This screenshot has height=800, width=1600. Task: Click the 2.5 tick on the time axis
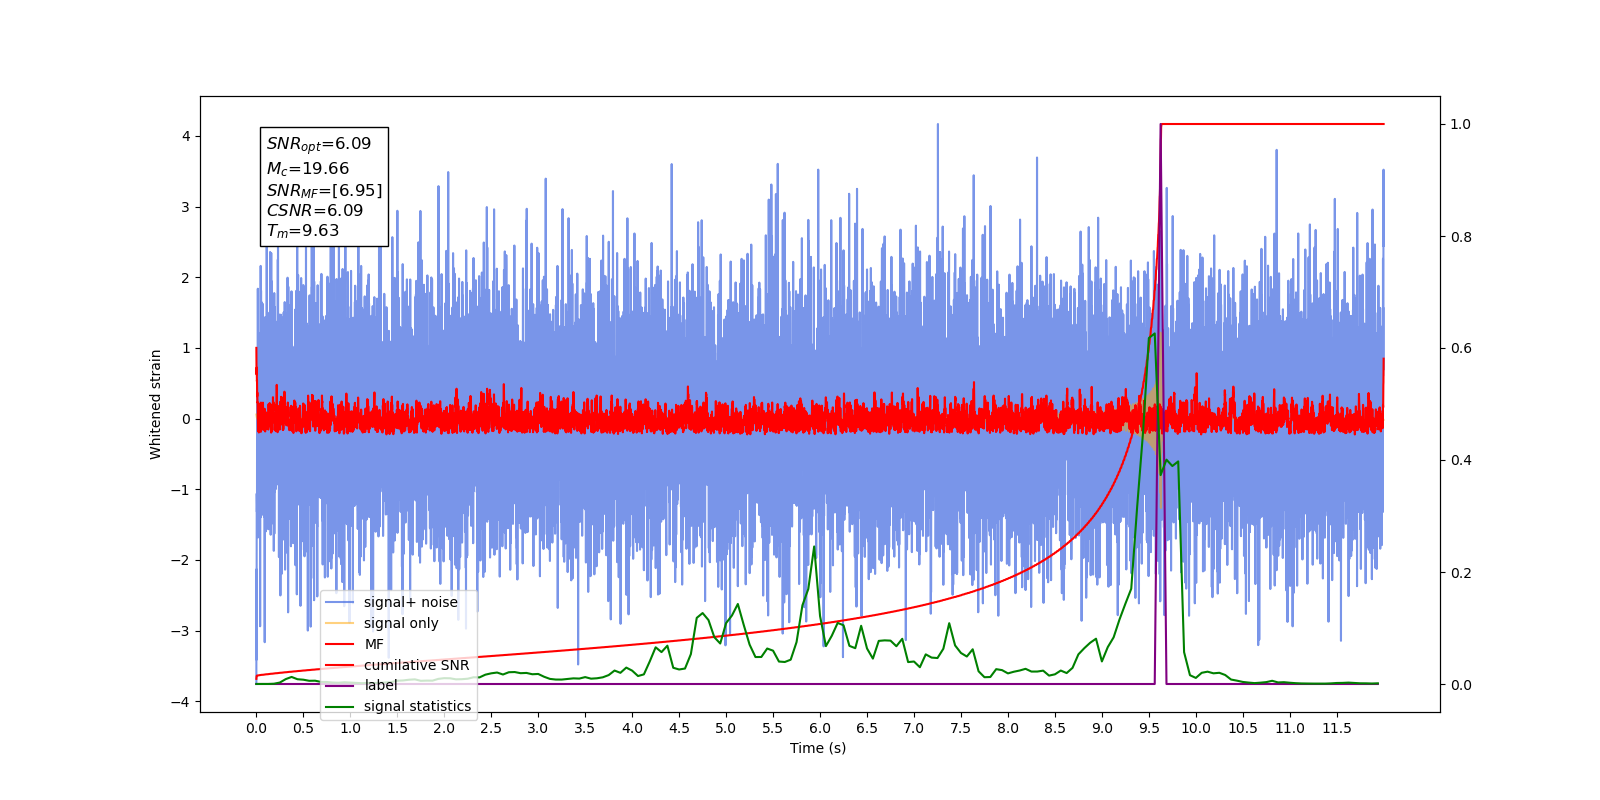click(491, 728)
